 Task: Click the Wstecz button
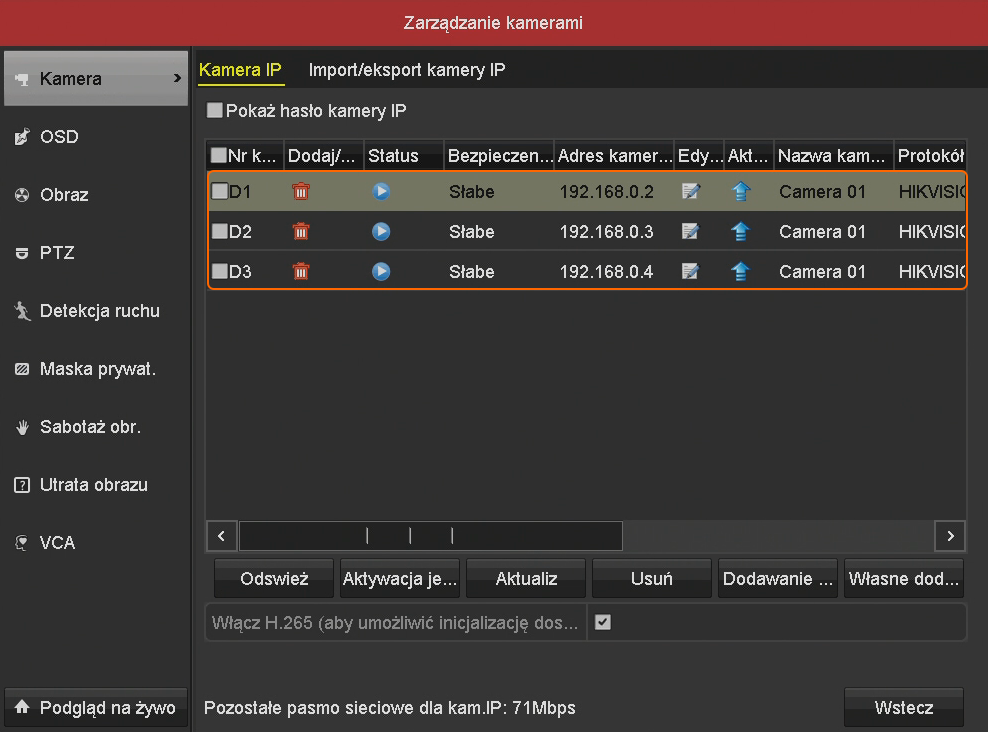click(904, 707)
